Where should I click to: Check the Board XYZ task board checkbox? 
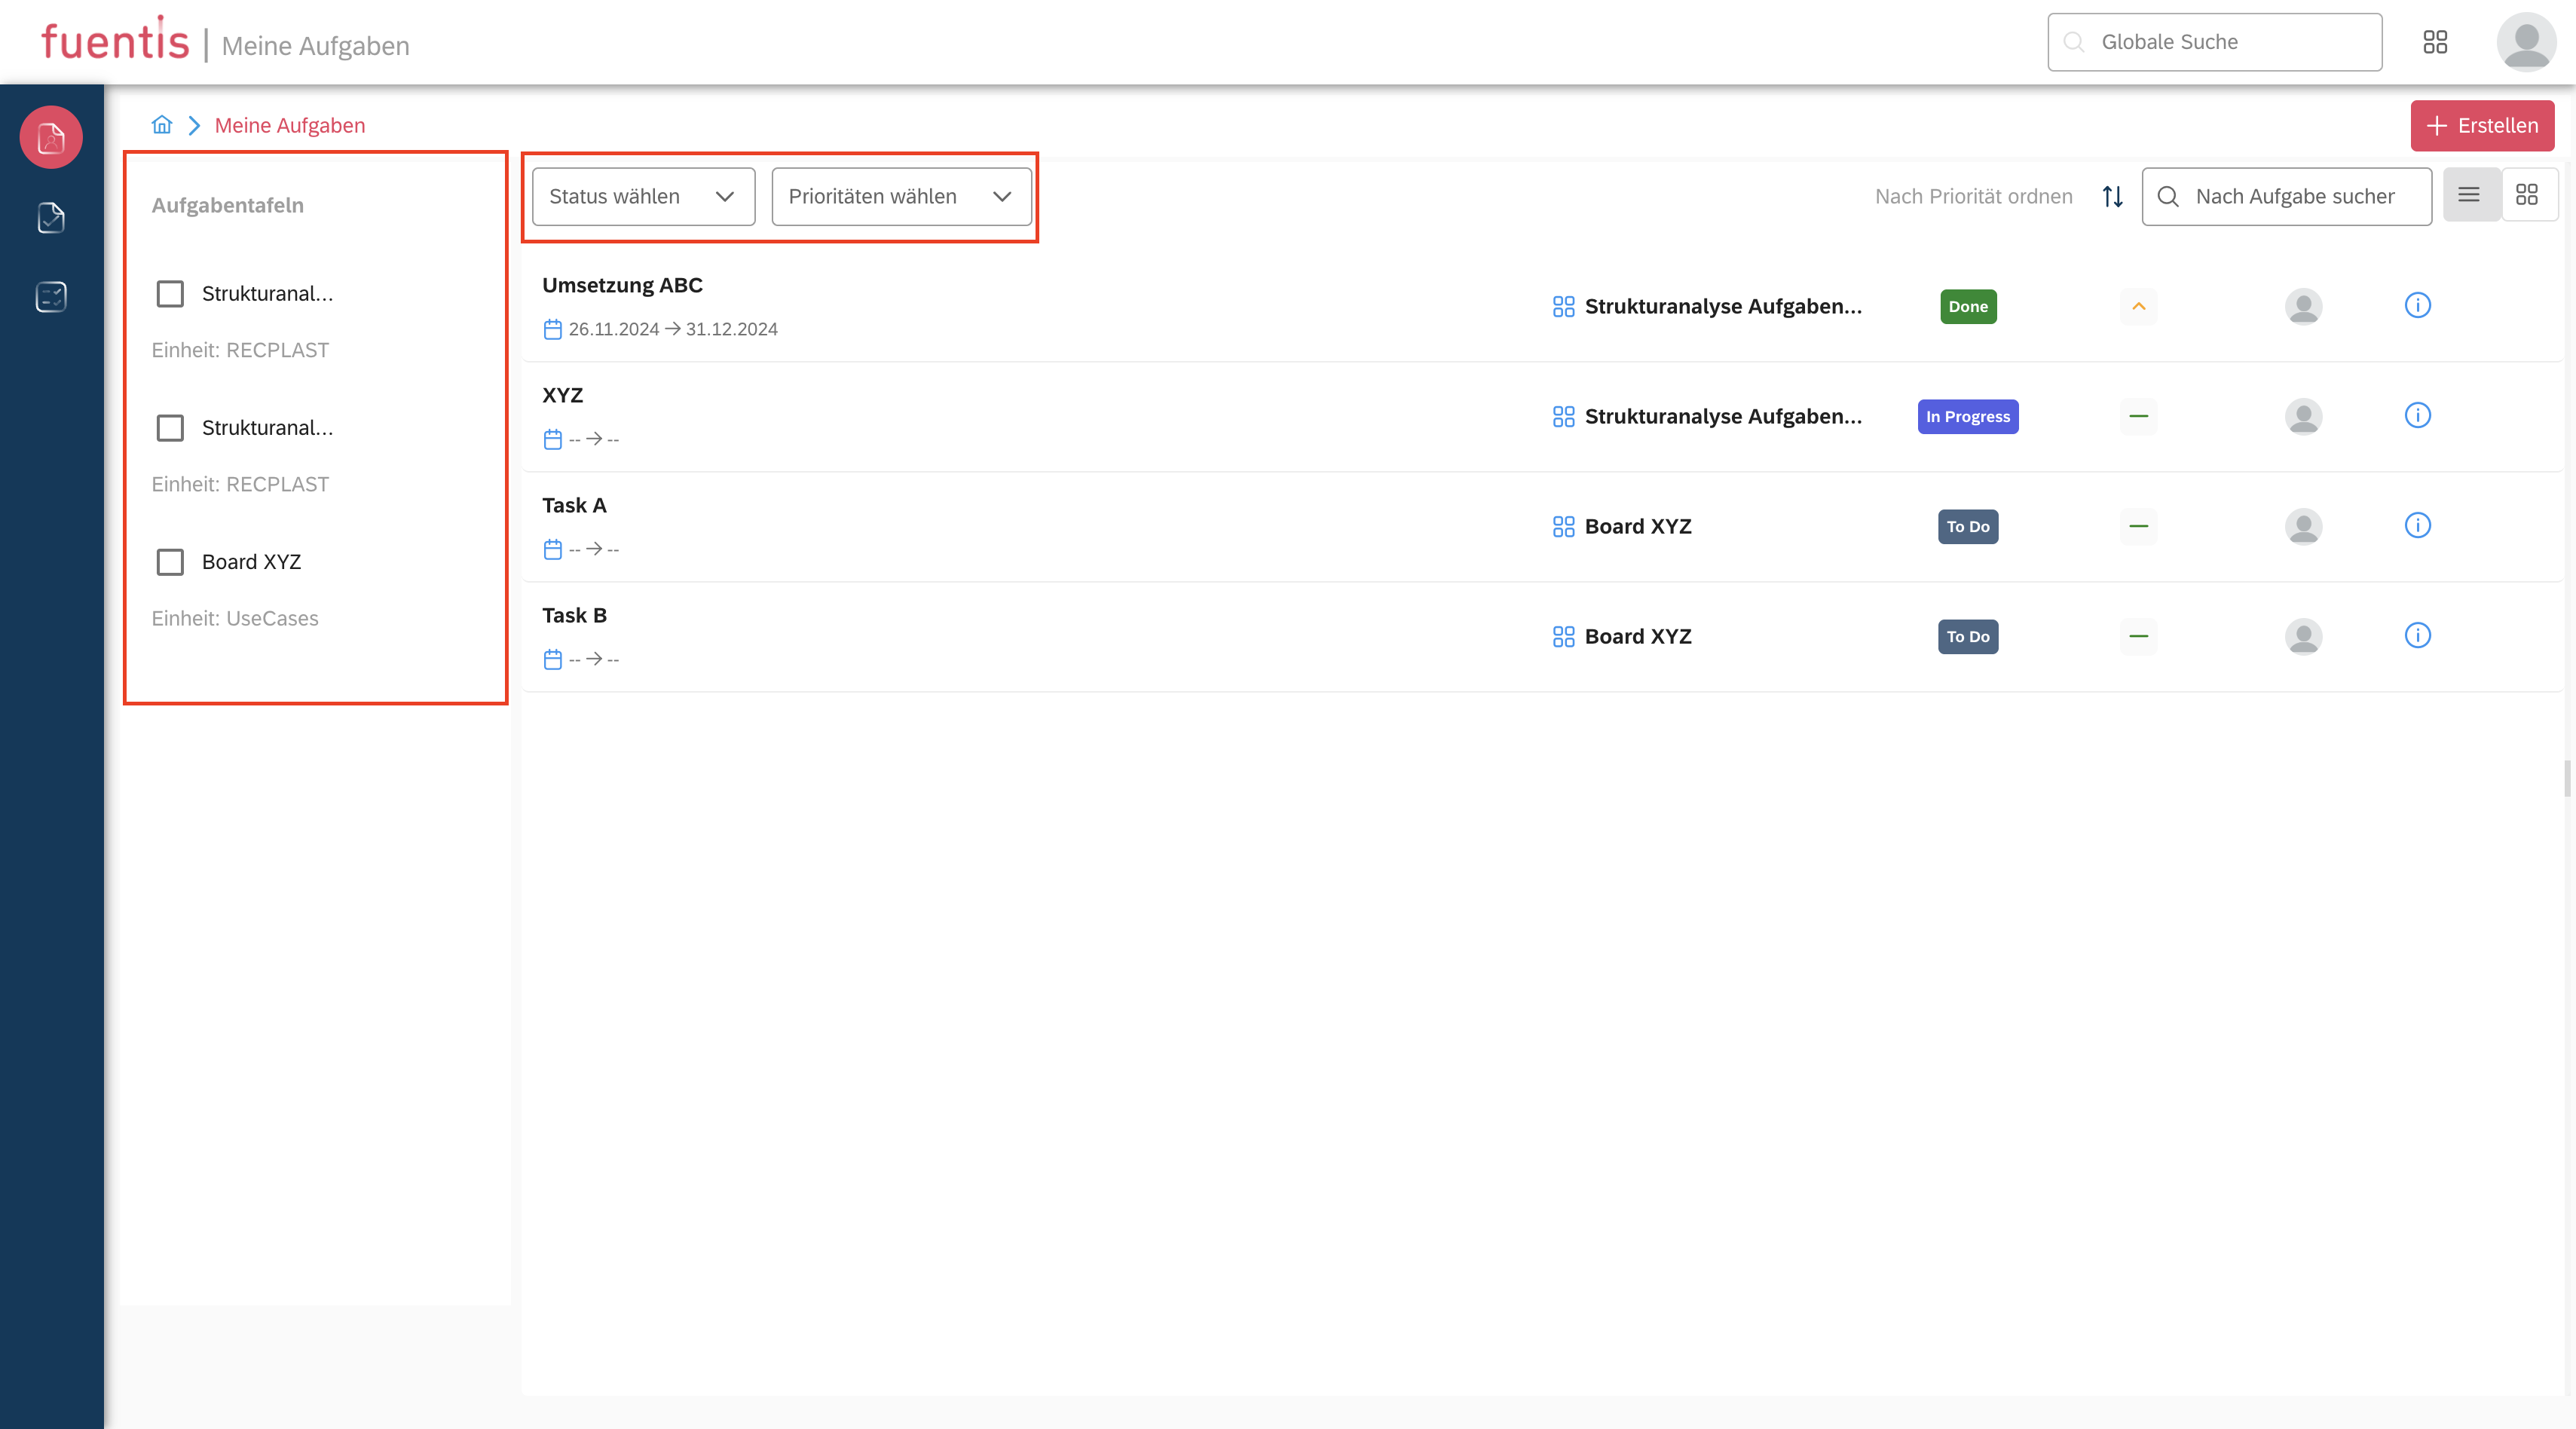(x=170, y=562)
